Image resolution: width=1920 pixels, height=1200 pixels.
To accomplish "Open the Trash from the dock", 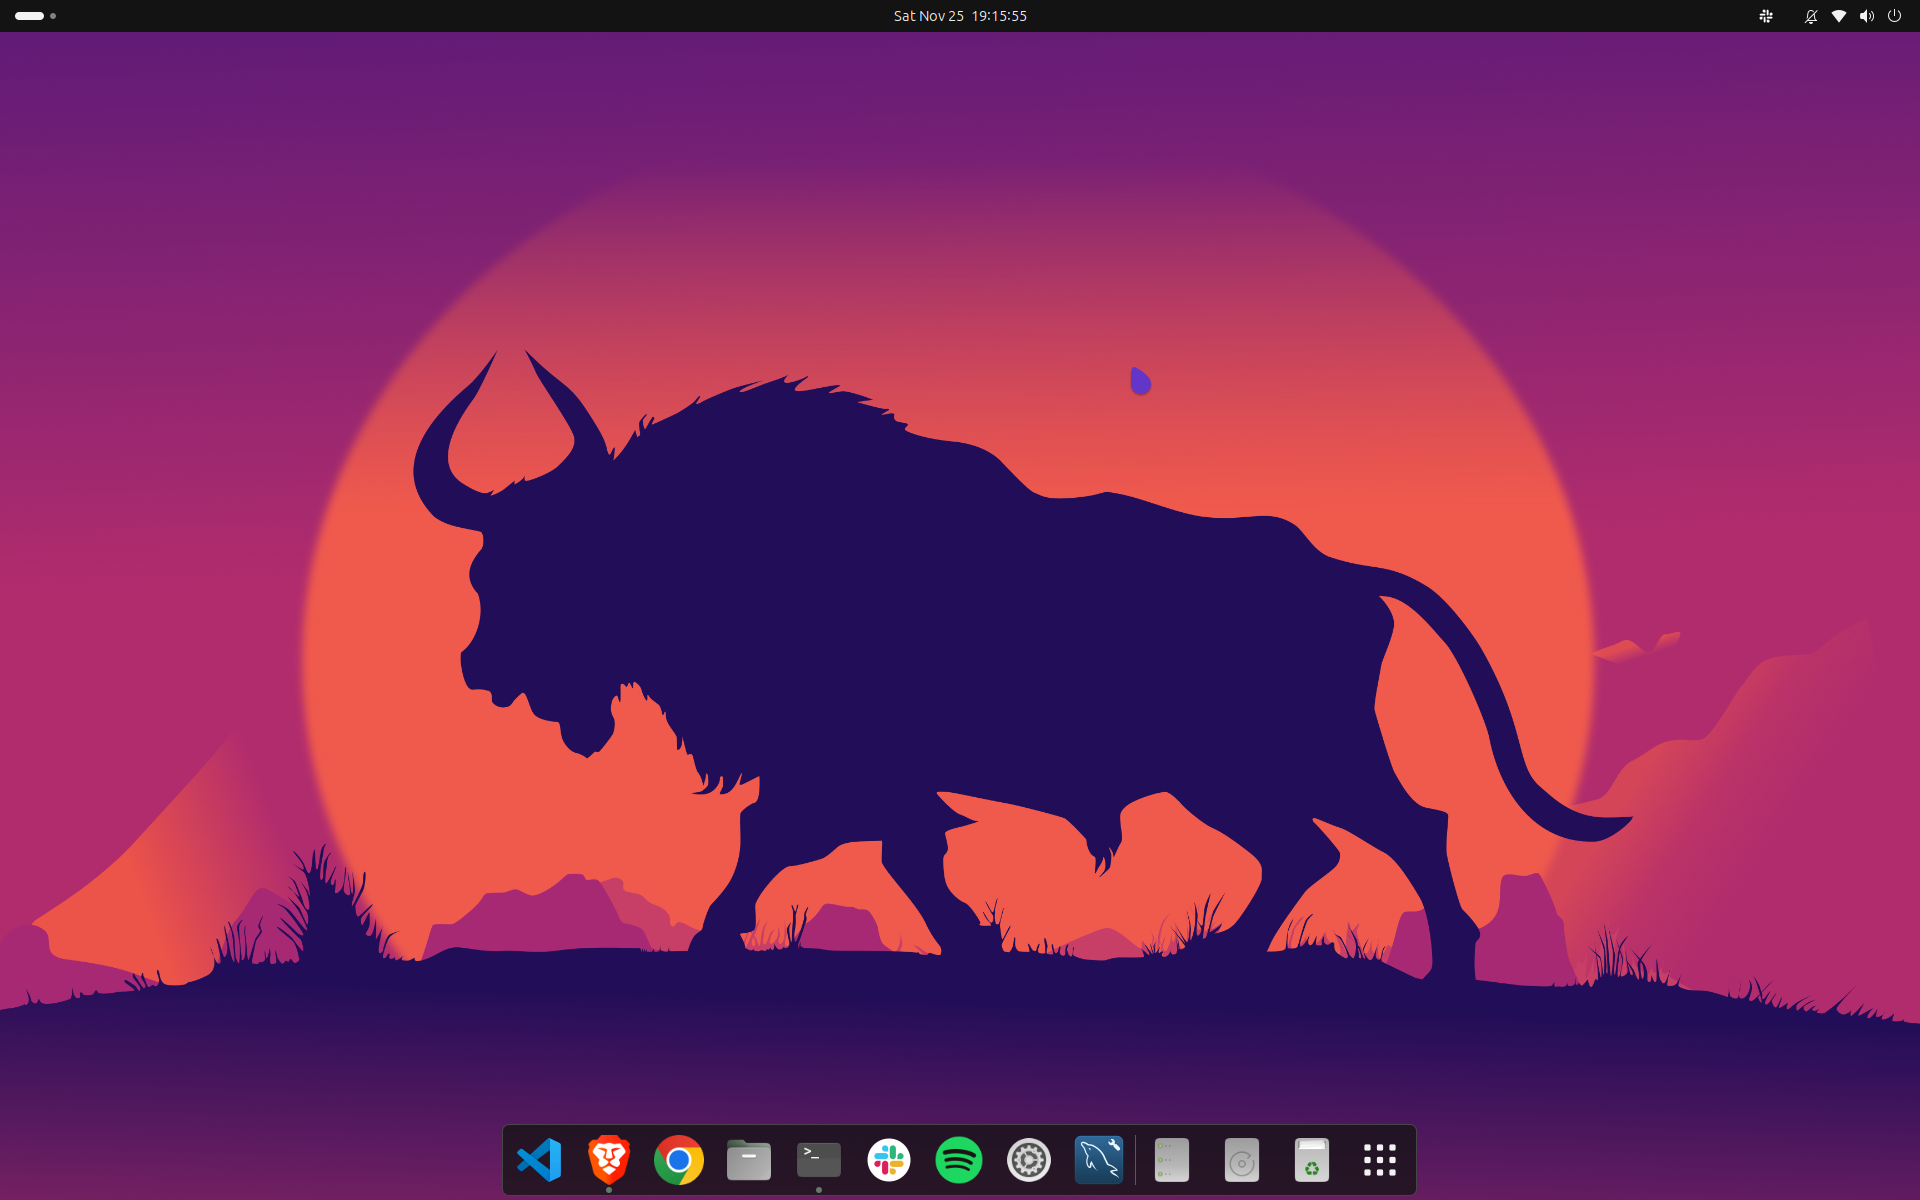I will (x=1313, y=1160).
